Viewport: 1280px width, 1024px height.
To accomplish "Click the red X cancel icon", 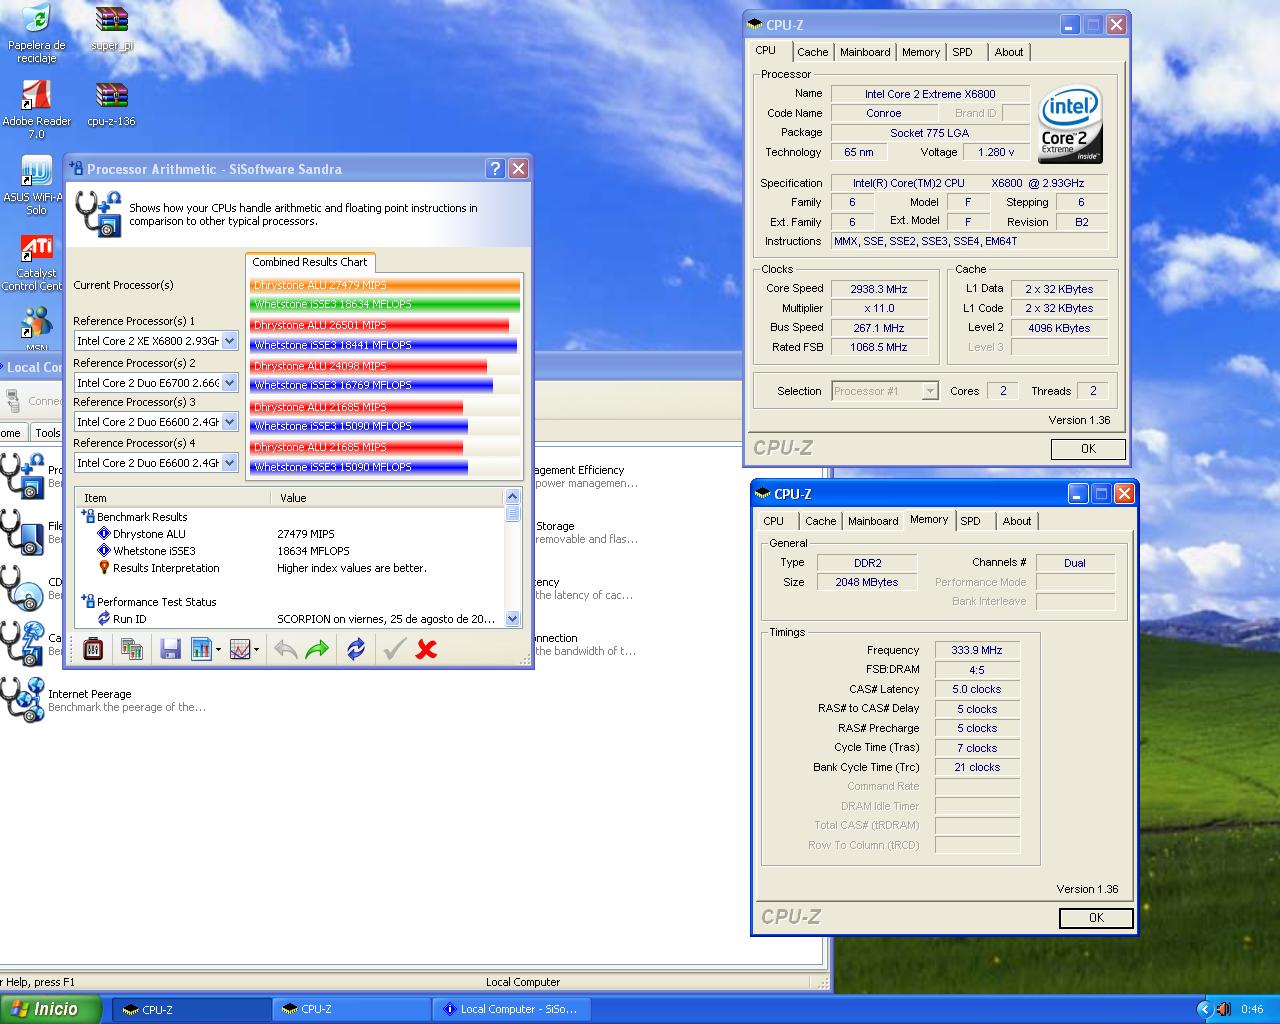I will 426,650.
